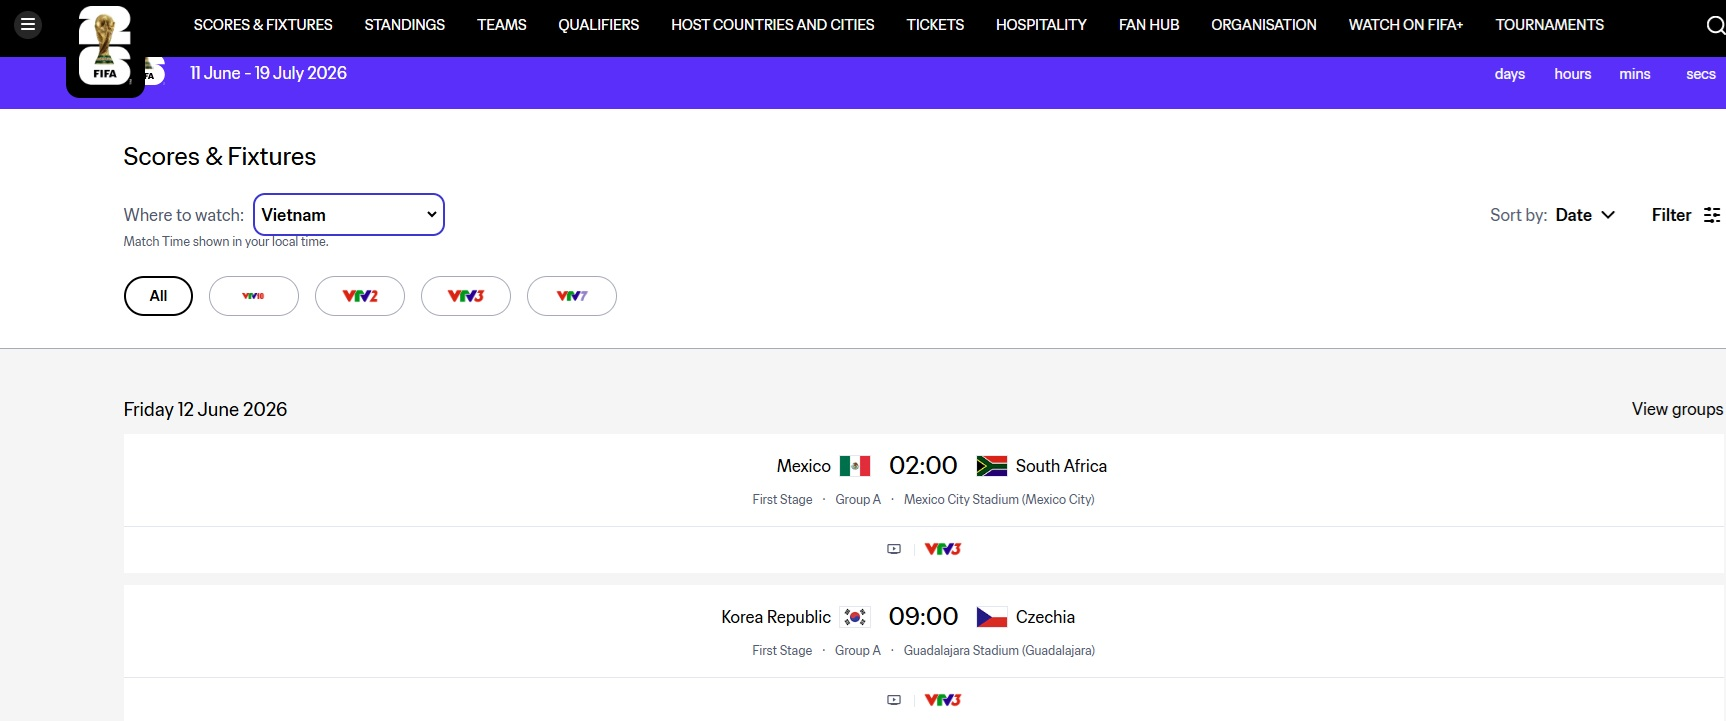Click the FIFA World Cup 26 logo
This screenshot has height=721, width=1726.
click(x=105, y=46)
